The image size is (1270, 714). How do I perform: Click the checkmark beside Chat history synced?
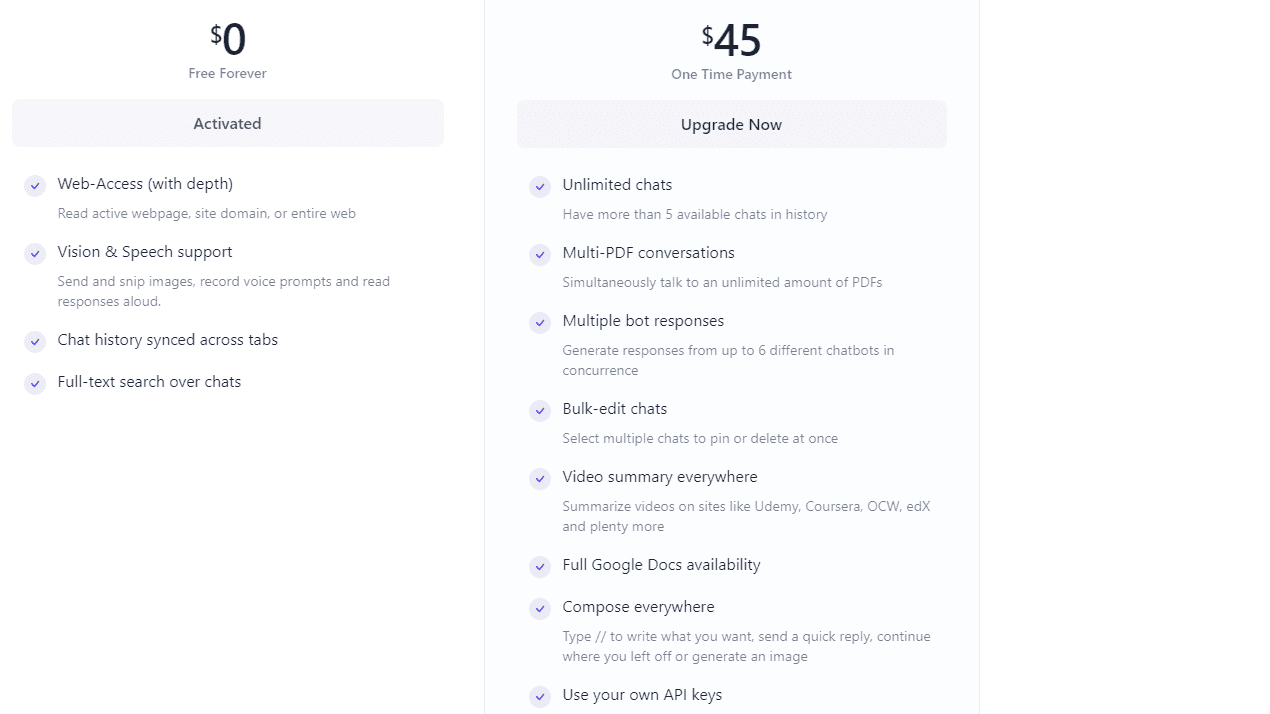pyautogui.click(x=35, y=341)
